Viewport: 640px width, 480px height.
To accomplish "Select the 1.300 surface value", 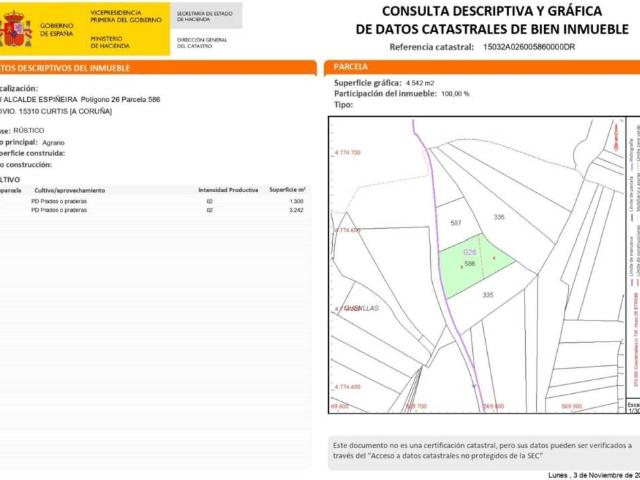I will 296,201.
